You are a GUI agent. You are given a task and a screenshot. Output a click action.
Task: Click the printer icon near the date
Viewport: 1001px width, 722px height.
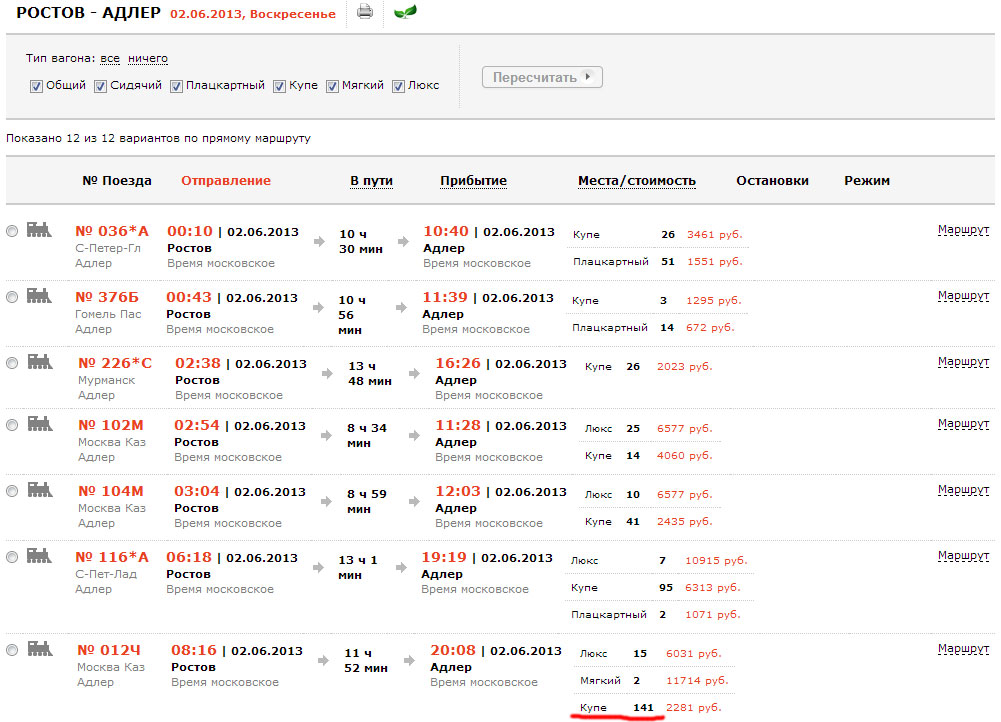[365, 13]
